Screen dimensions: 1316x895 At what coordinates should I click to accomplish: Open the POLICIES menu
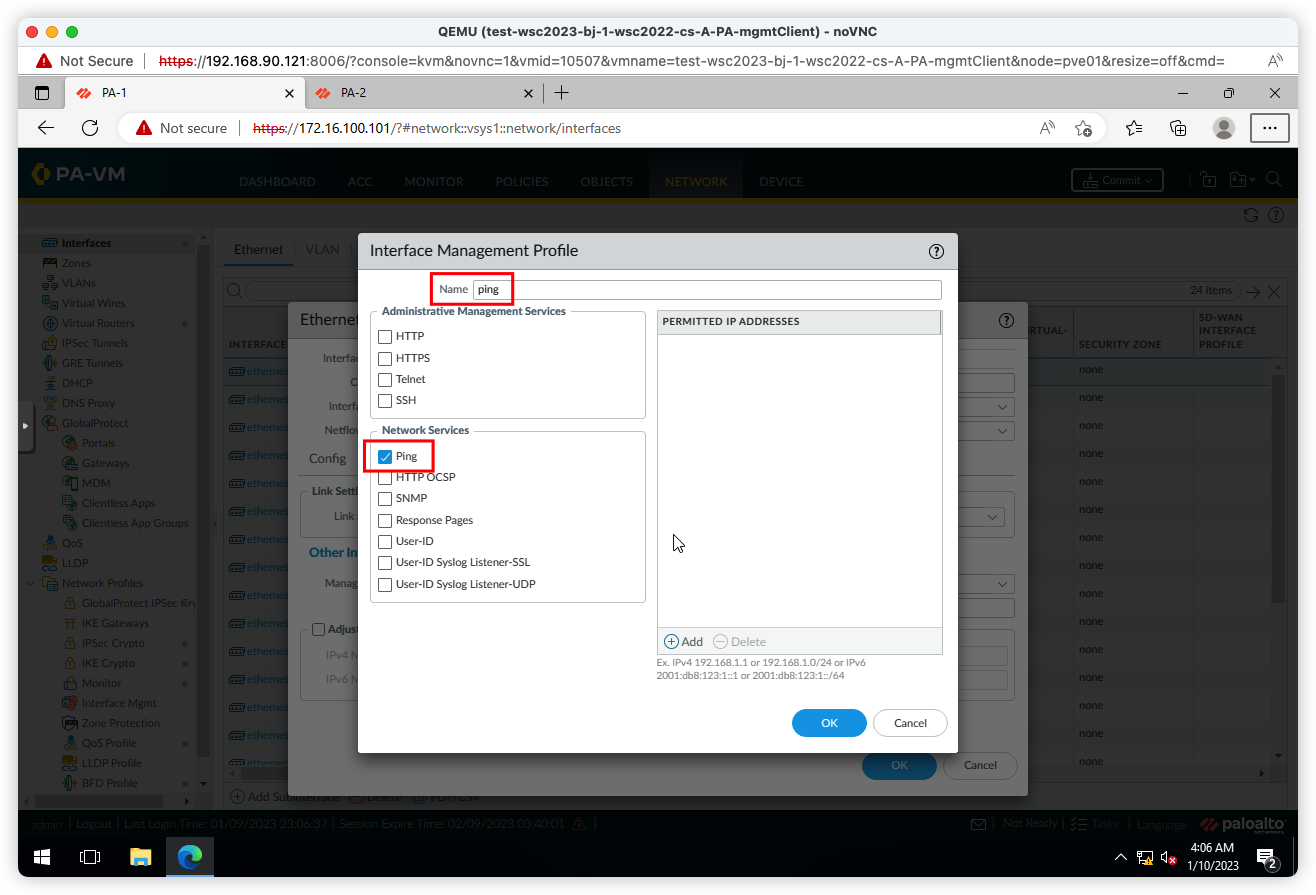coord(522,182)
